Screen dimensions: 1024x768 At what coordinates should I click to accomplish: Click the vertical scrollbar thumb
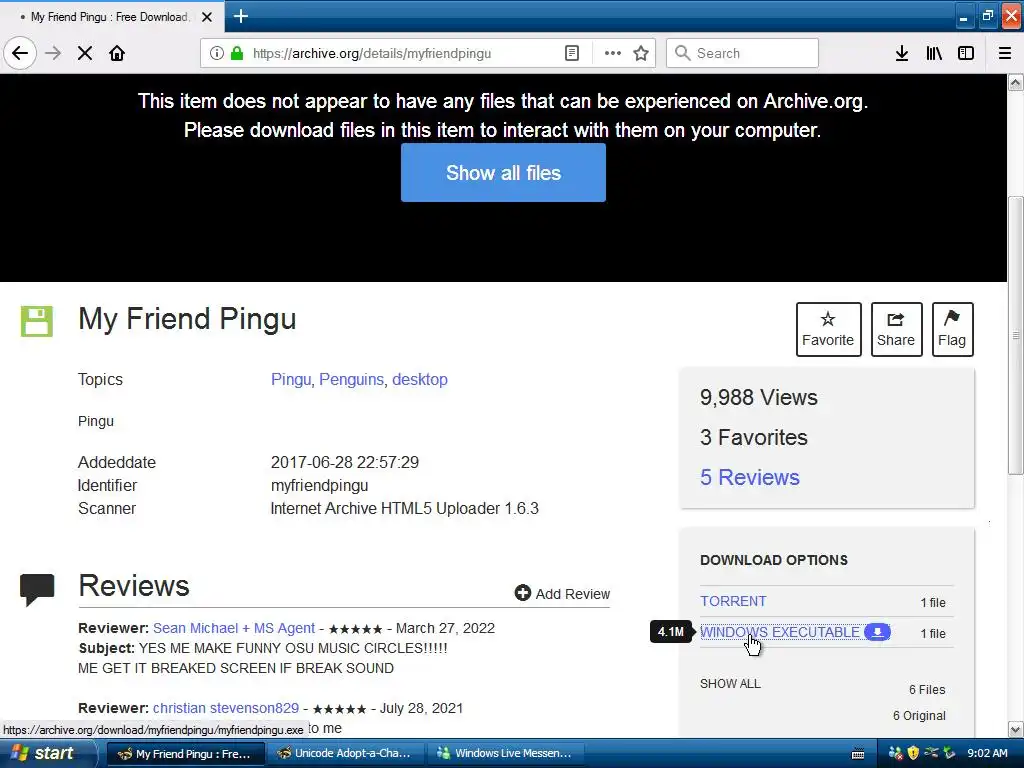coord(1016,334)
